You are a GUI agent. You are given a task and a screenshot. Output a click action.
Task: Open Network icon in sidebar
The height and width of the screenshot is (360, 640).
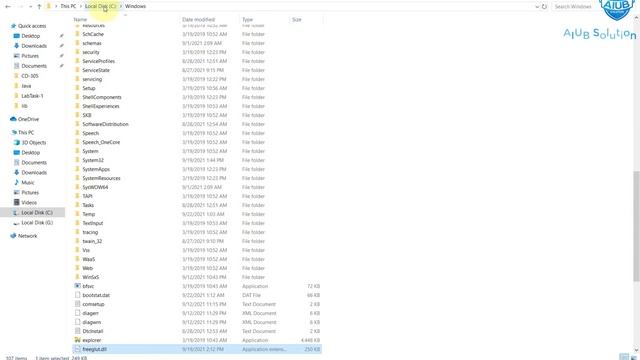(x=13, y=236)
